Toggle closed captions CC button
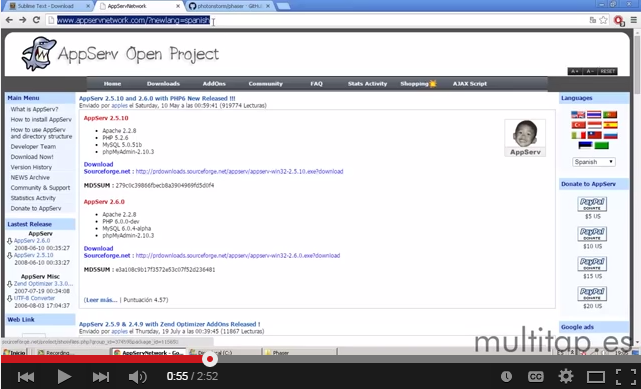The height and width of the screenshot is (389, 641). (x=536, y=376)
